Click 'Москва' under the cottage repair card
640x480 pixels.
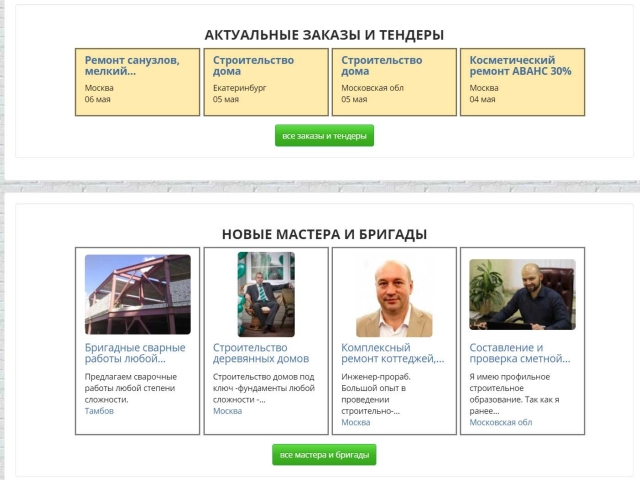point(355,423)
